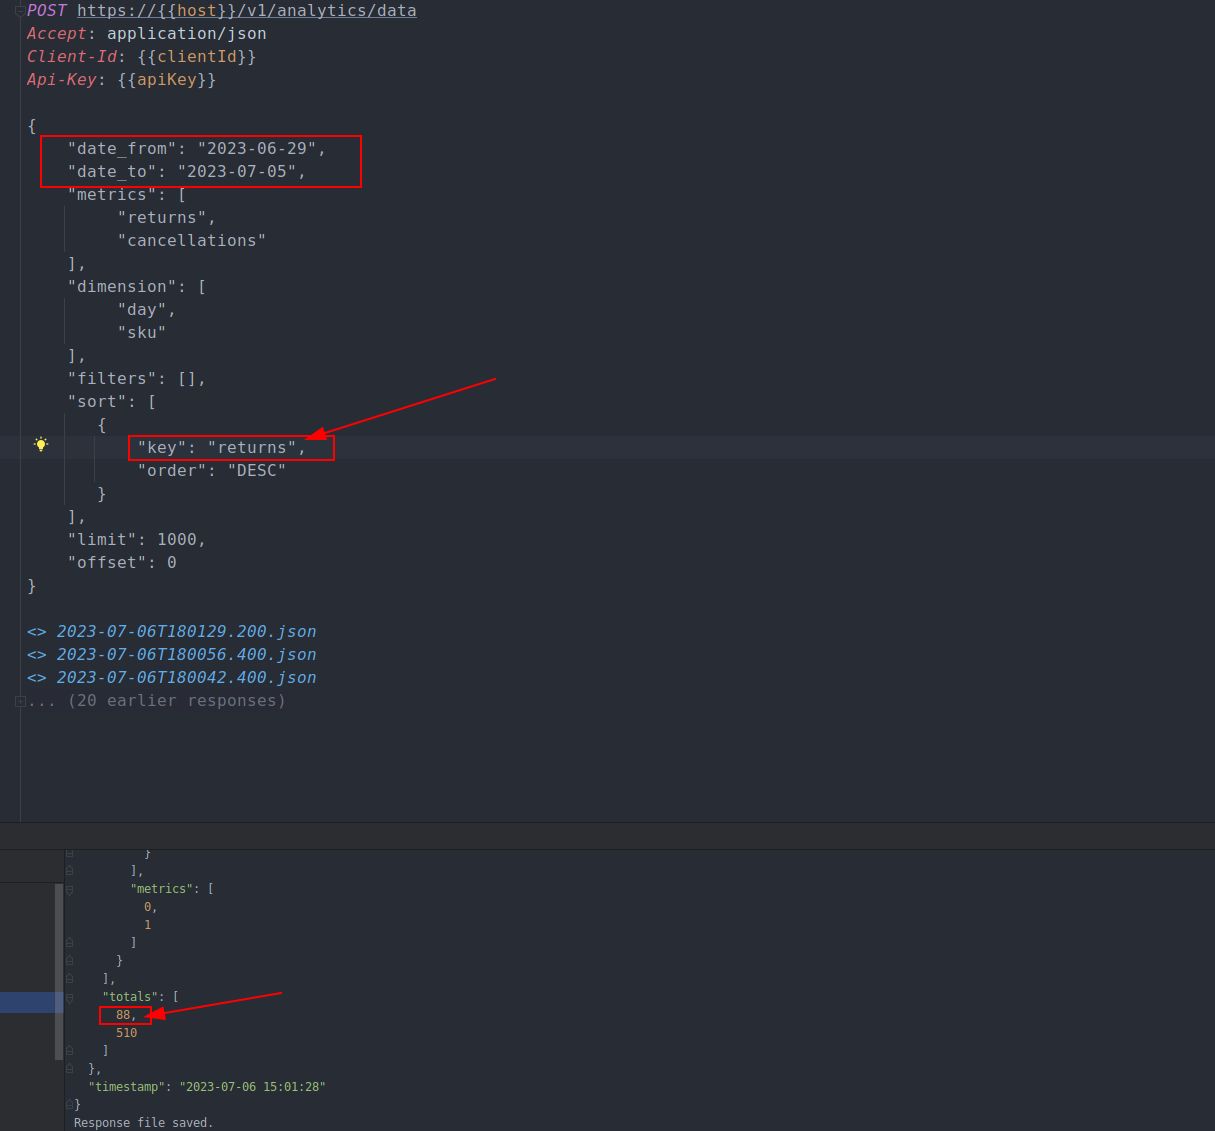Click the lightbulb intention actions icon
This screenshot has width=1215, height=1131.
coord(41,444)
